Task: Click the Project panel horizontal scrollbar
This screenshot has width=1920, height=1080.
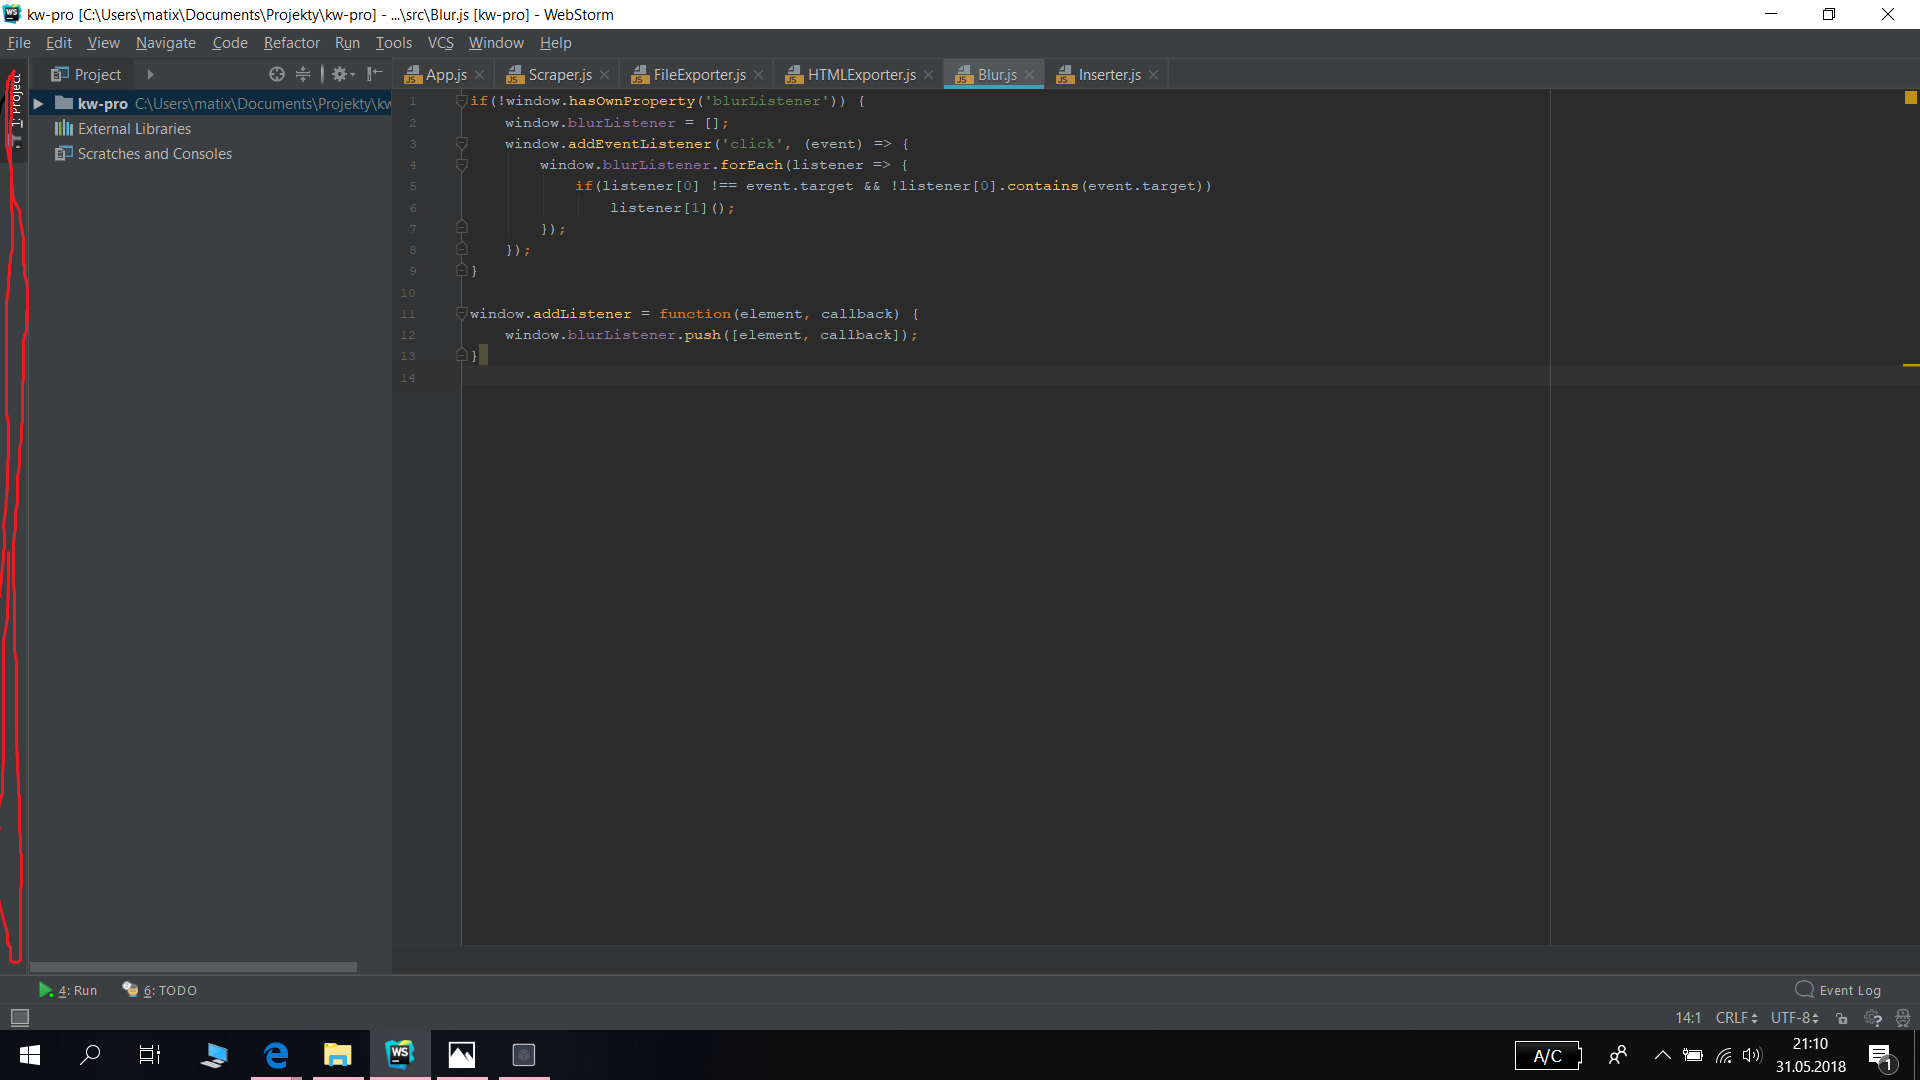Action: pos(194,967)
